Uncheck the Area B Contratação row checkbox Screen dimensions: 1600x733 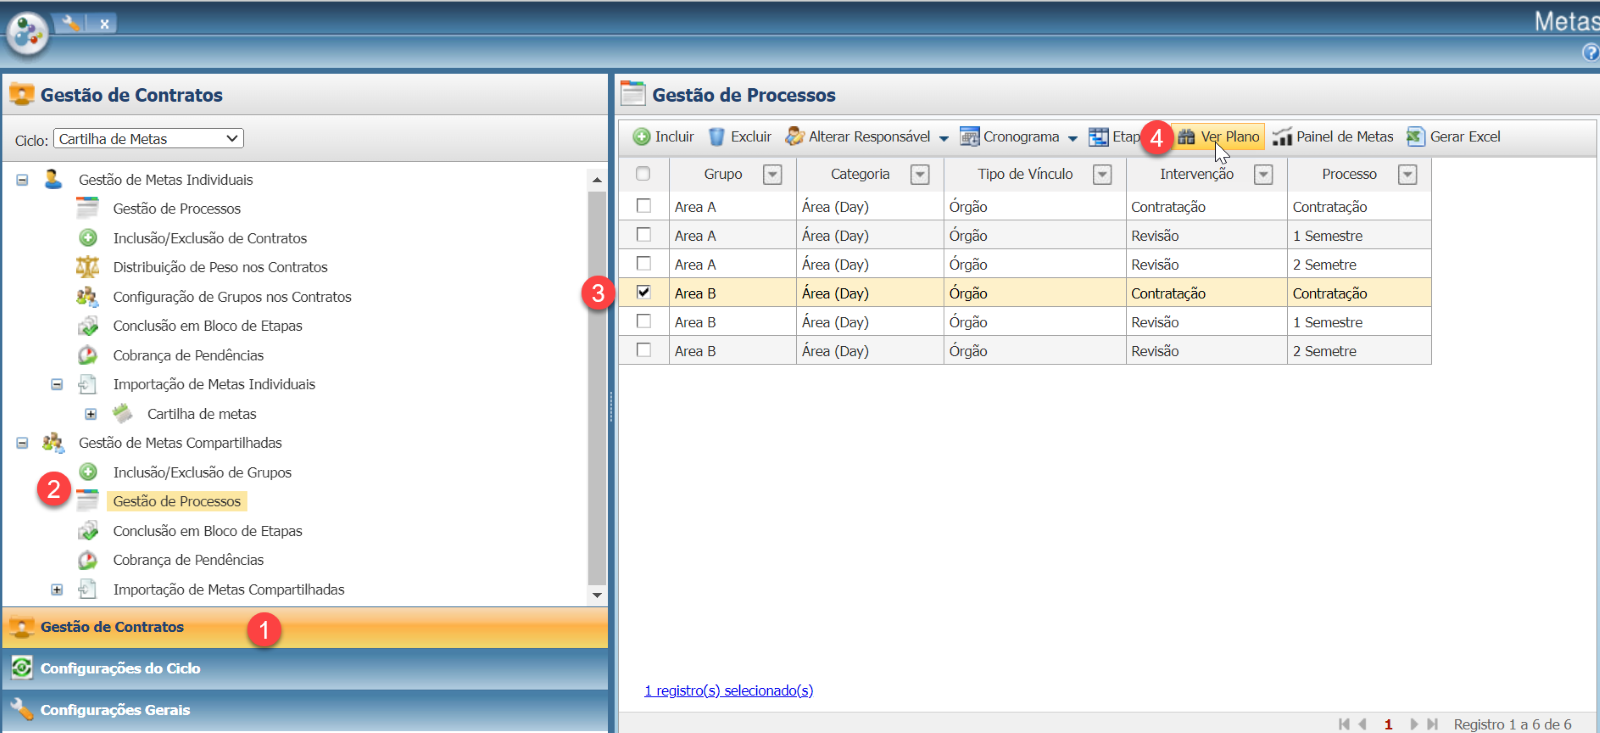click(644, 293)
